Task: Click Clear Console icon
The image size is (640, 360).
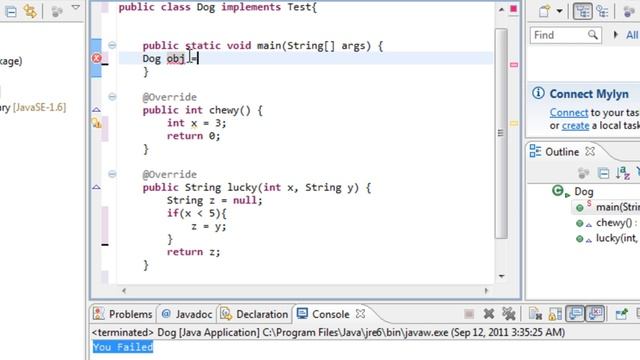Action: [535, 314]
